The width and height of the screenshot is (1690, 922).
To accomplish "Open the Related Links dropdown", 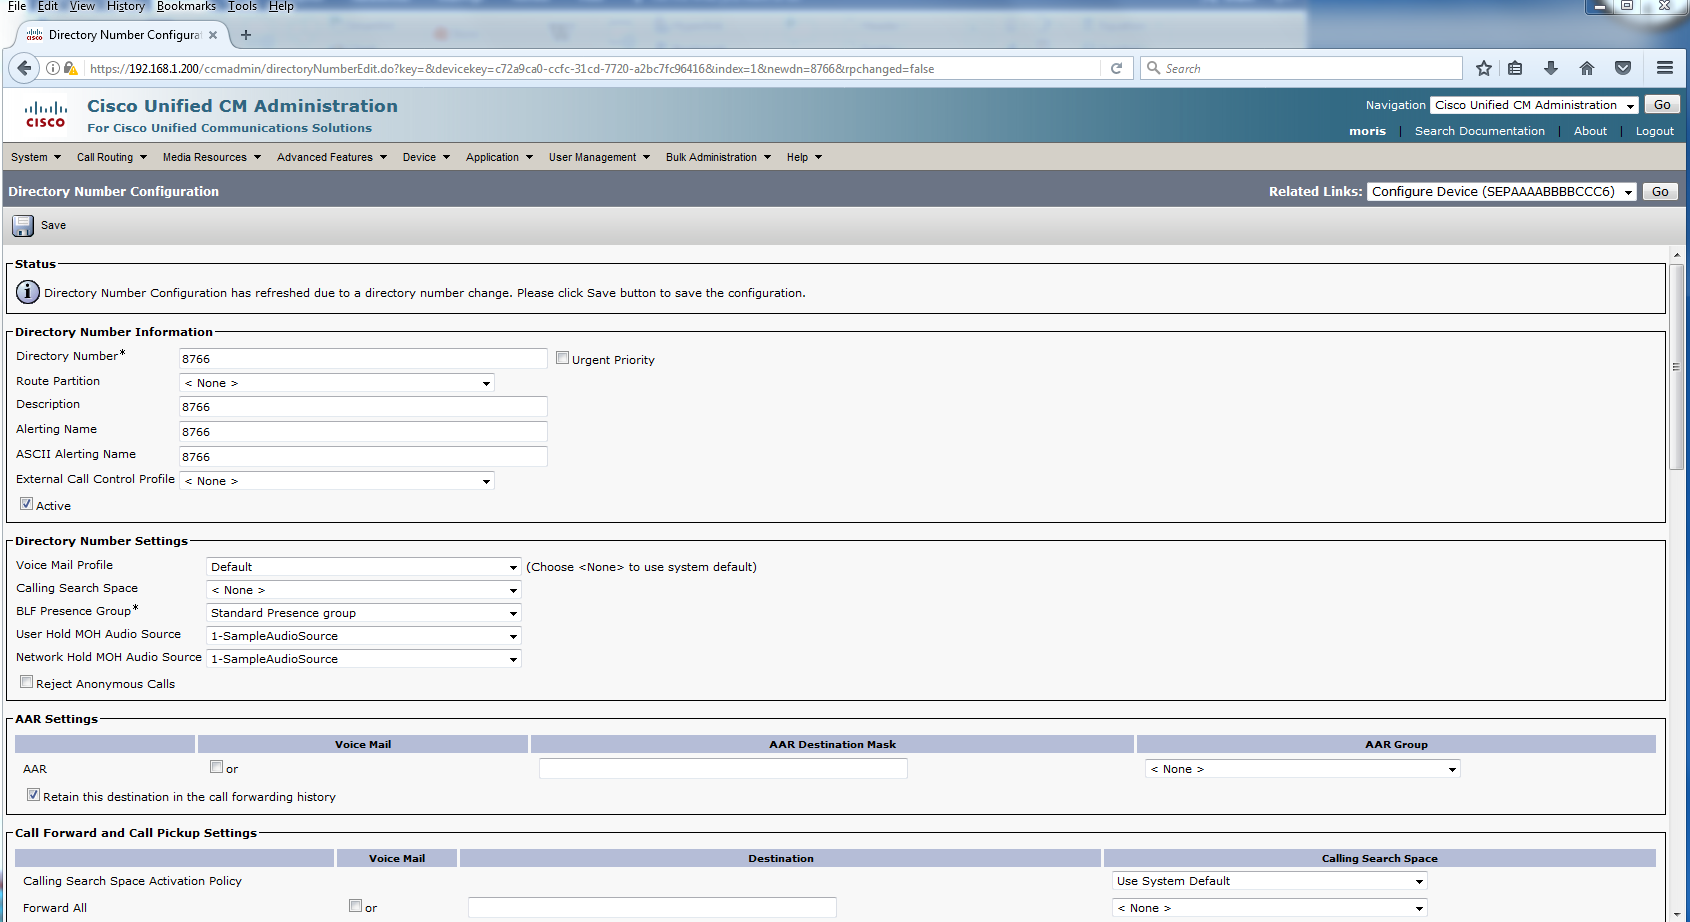I will 1502,192.
